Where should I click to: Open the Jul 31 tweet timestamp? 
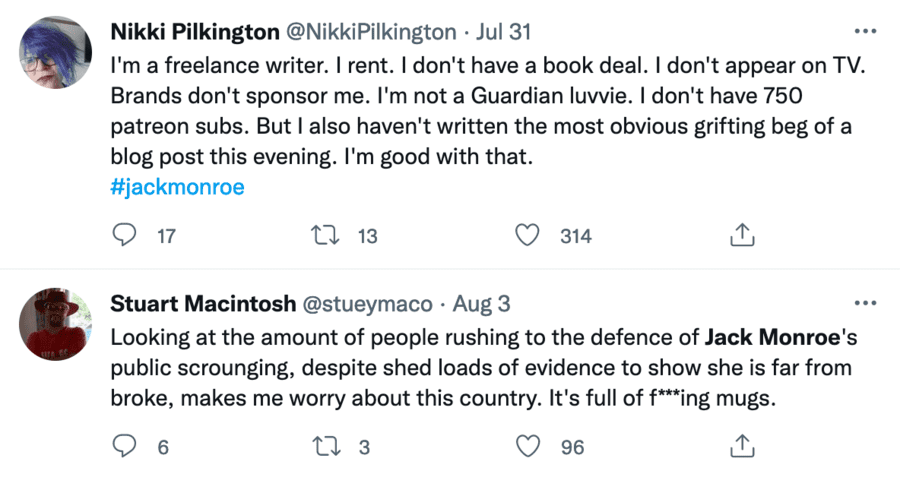(x=505, y=31)
